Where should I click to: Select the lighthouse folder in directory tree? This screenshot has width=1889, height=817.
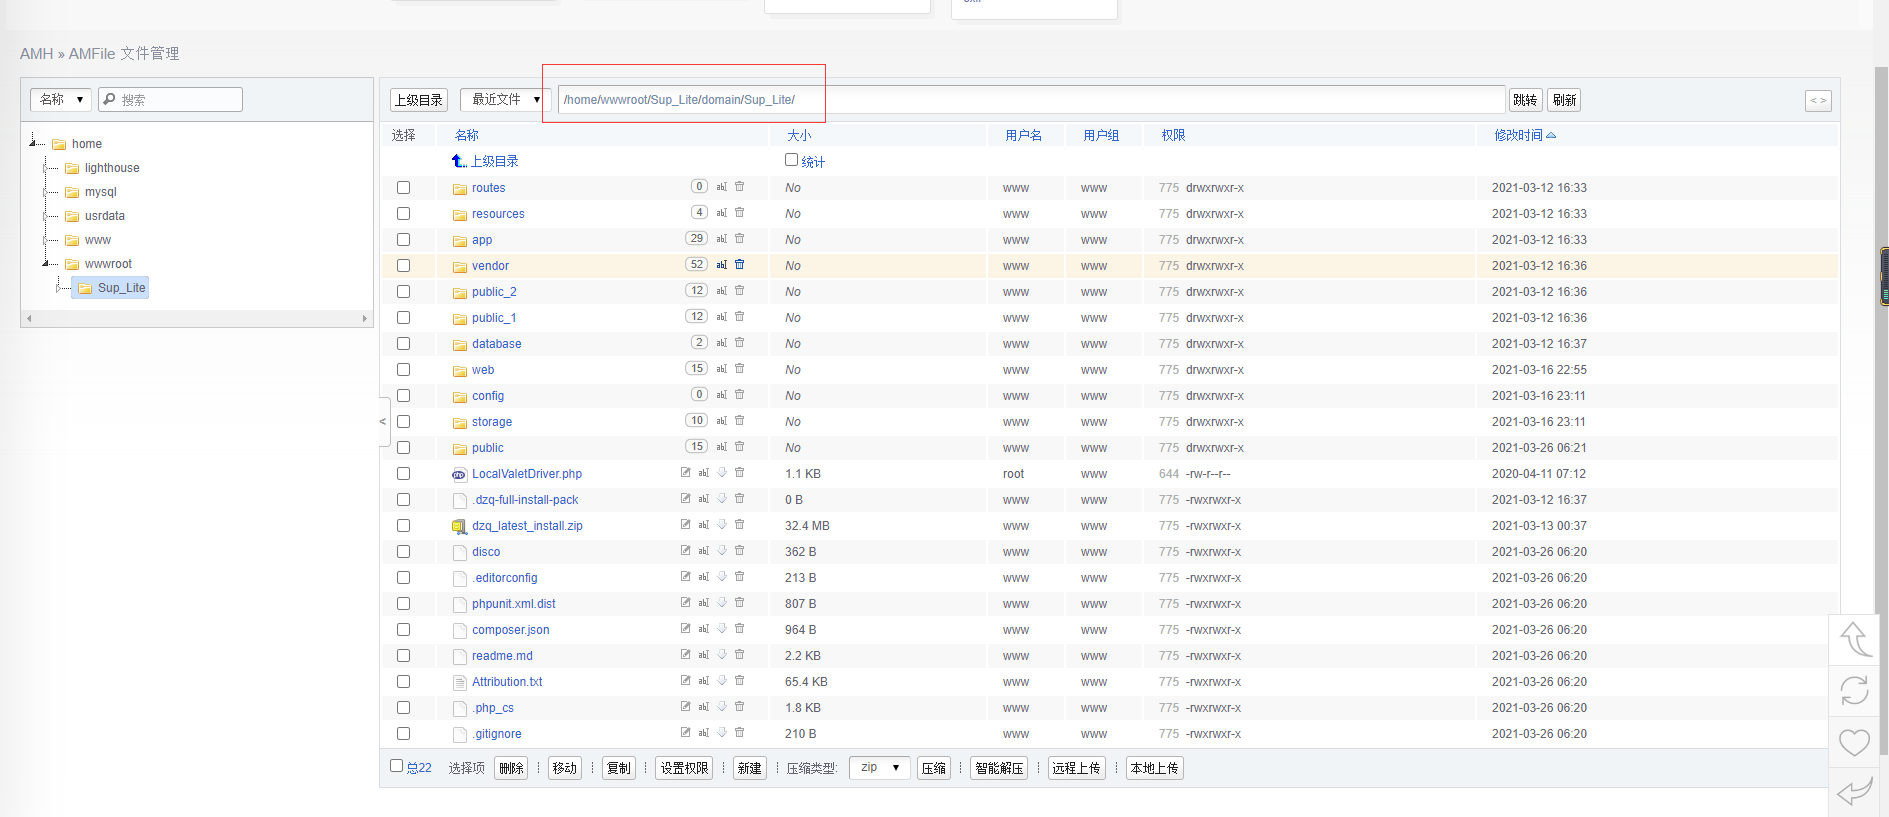pos(111,168)
